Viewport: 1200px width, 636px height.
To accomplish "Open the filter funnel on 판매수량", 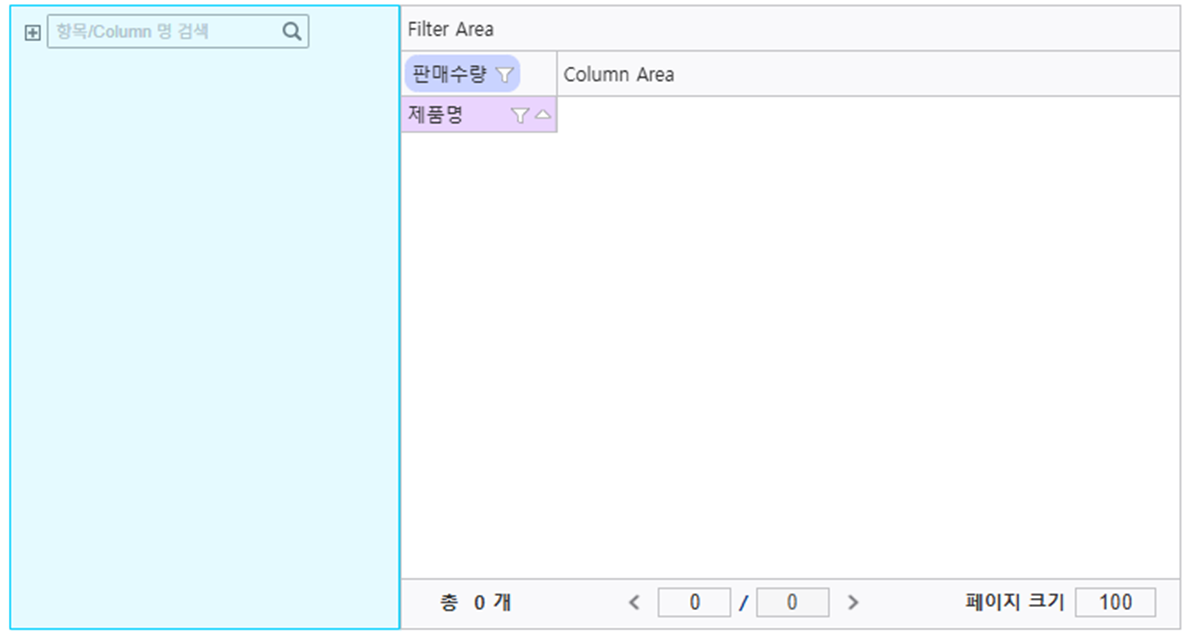I will (x=504, y=74).
